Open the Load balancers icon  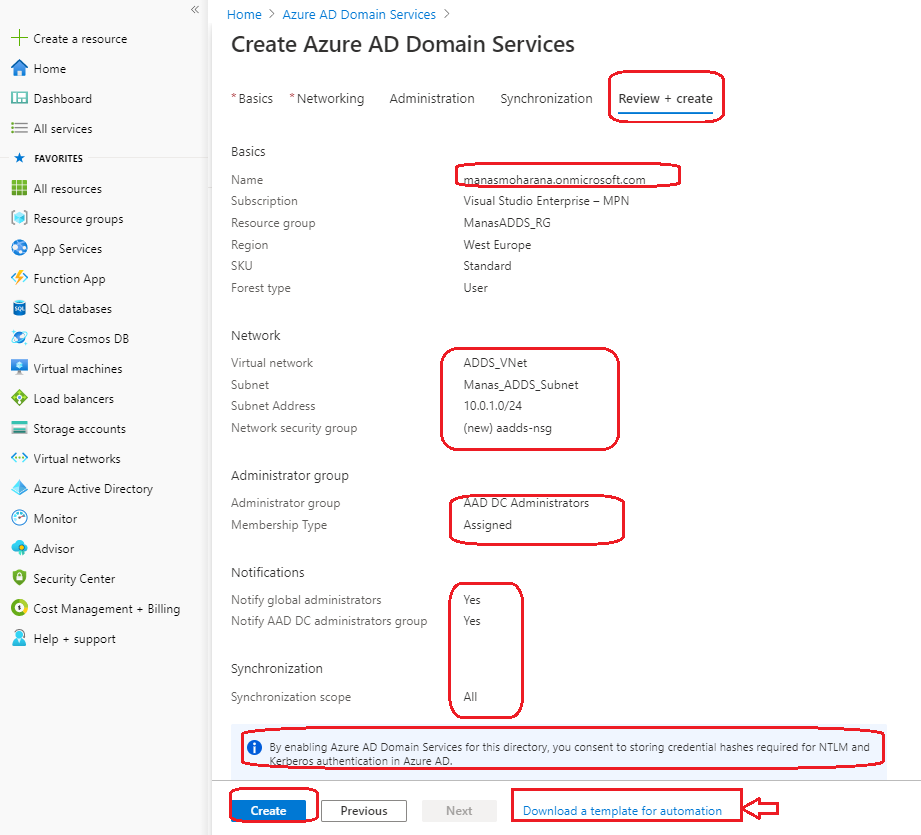click(18, 399)
